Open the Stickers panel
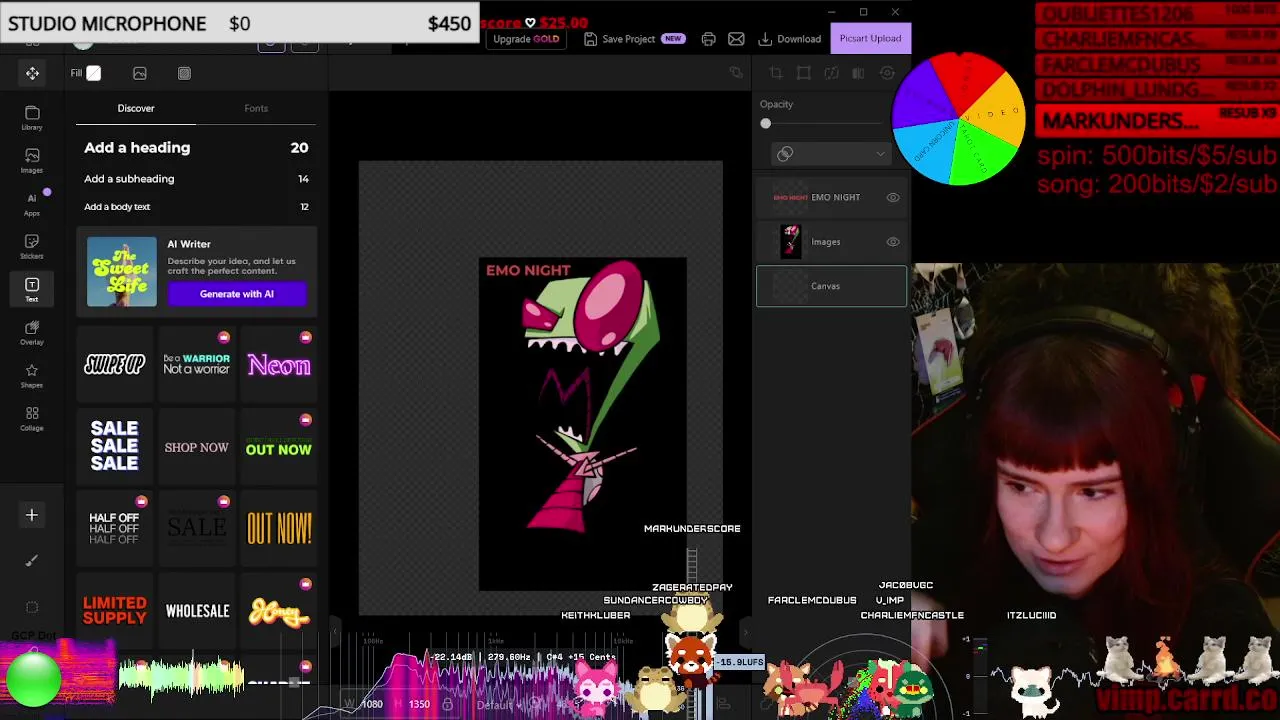Image resolution: width=1280 pixels, height=720 pixels. click(32, 247)
